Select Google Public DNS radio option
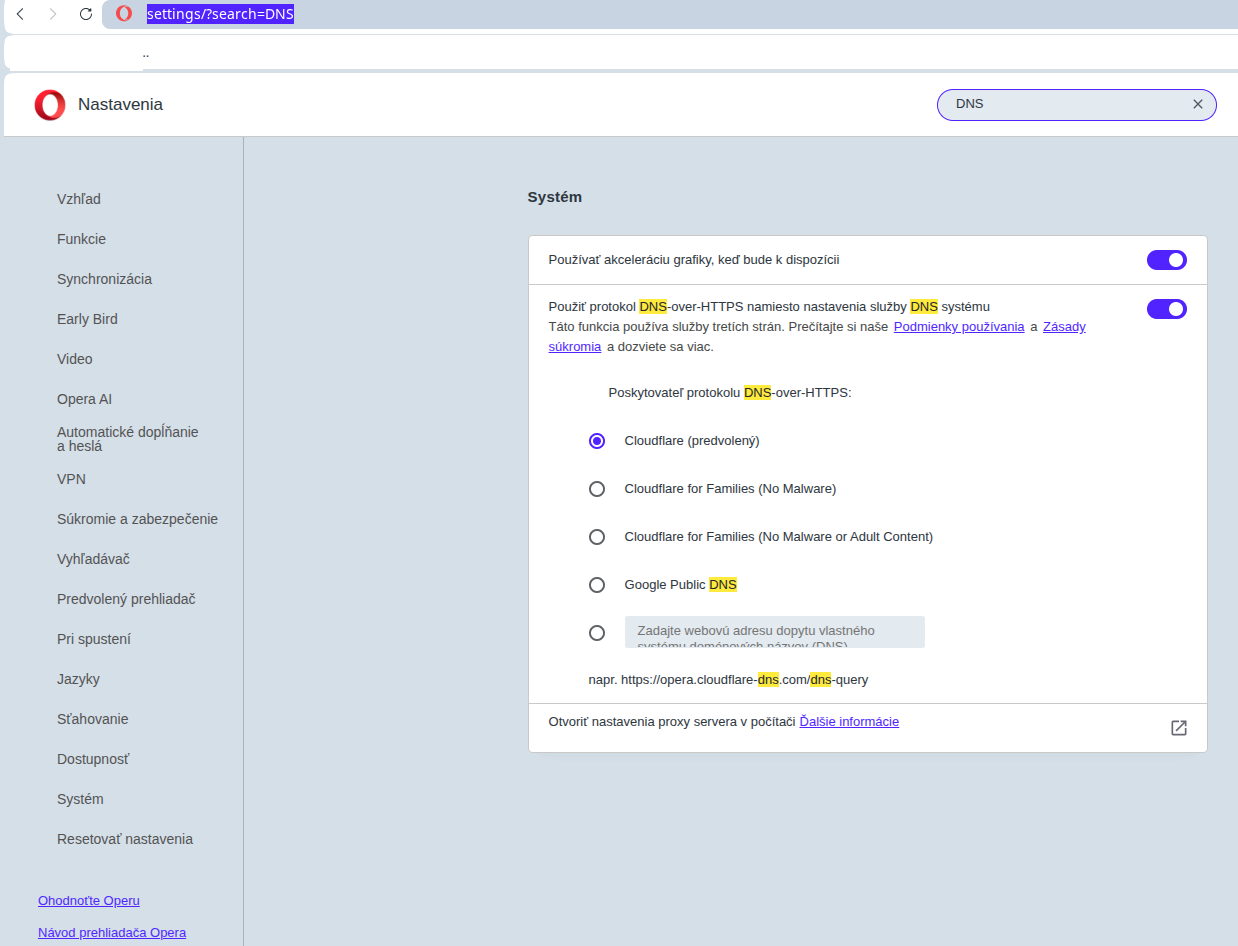Image resolution: width=1238 pixels, height=946 pixels. [x=597, y=585]
